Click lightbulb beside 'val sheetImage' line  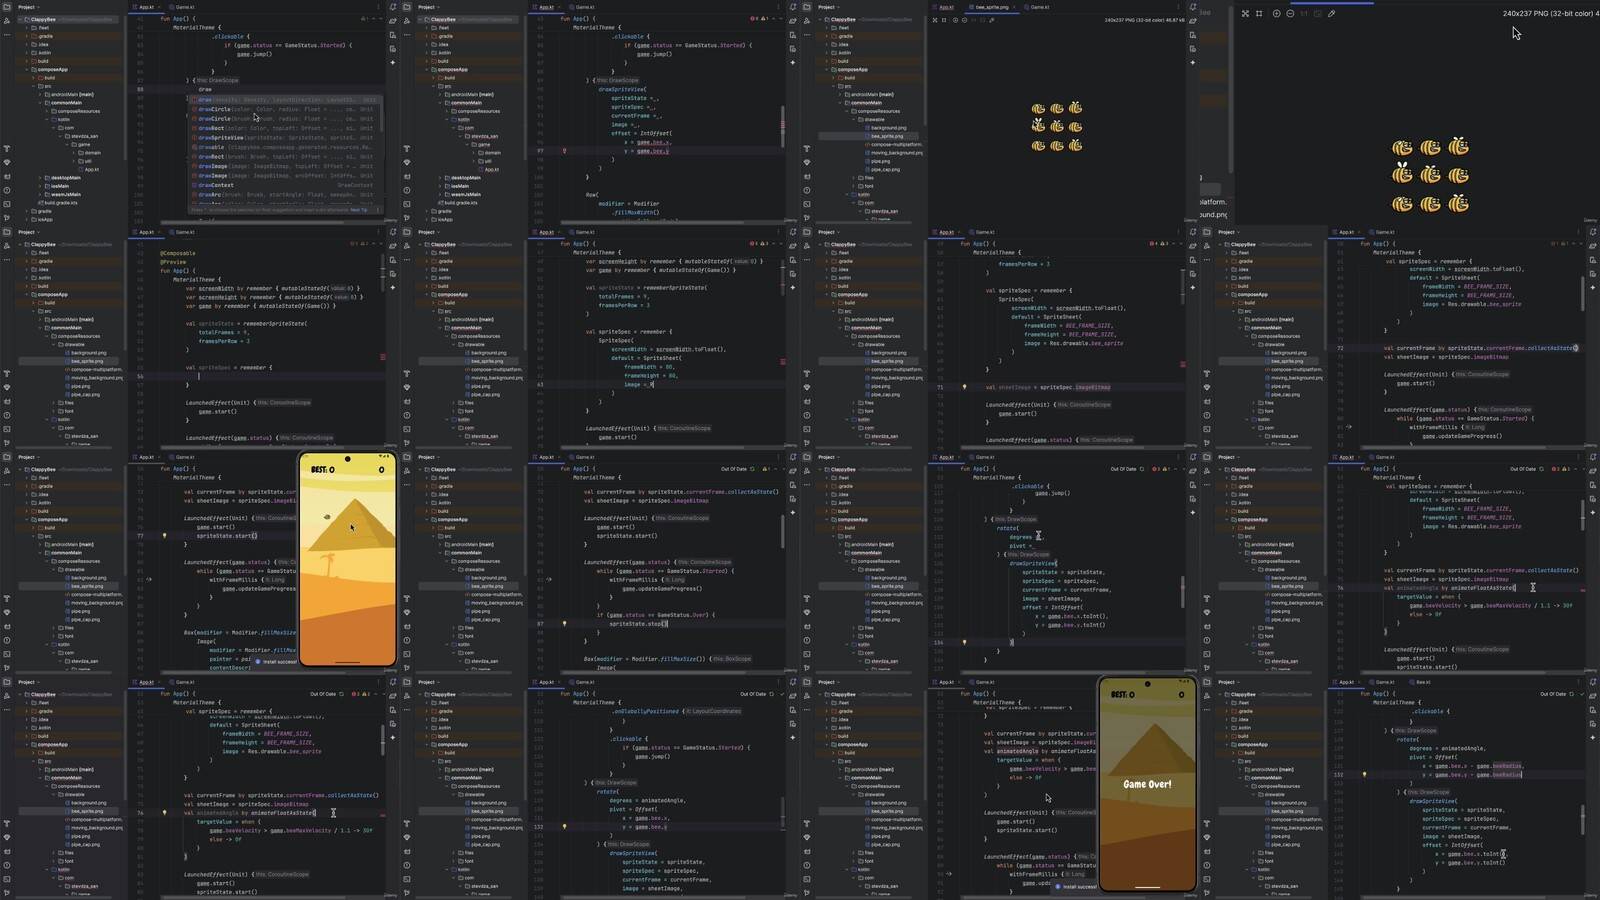coord(964,387)
